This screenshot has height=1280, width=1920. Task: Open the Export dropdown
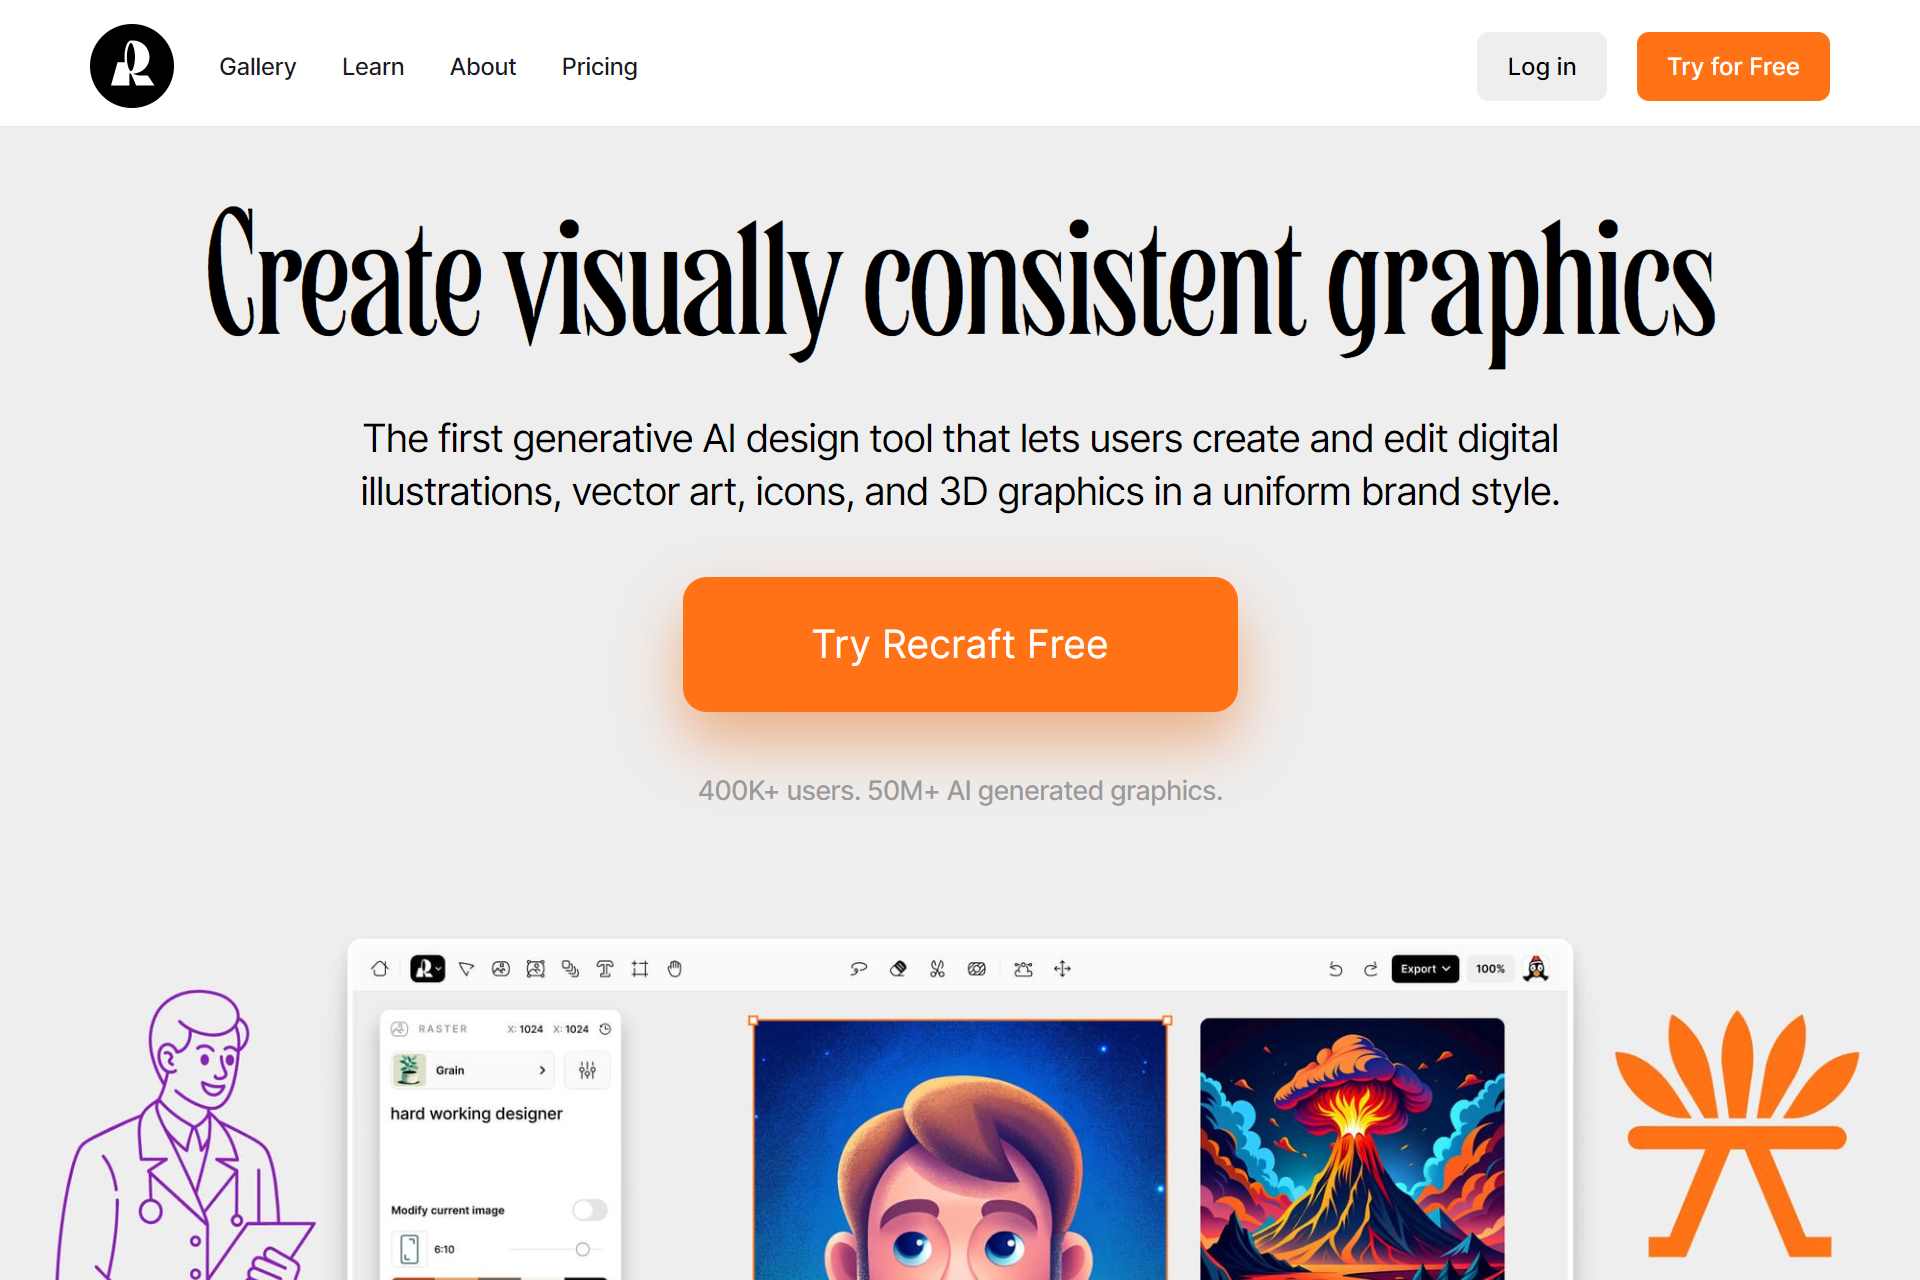pyautogui.click(x=1425, y=968)
